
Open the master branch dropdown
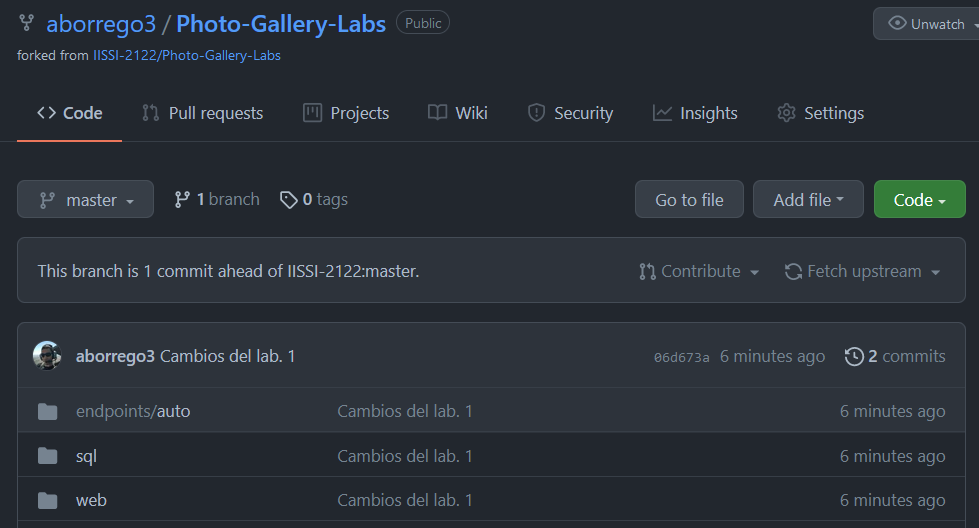(86, 199)
